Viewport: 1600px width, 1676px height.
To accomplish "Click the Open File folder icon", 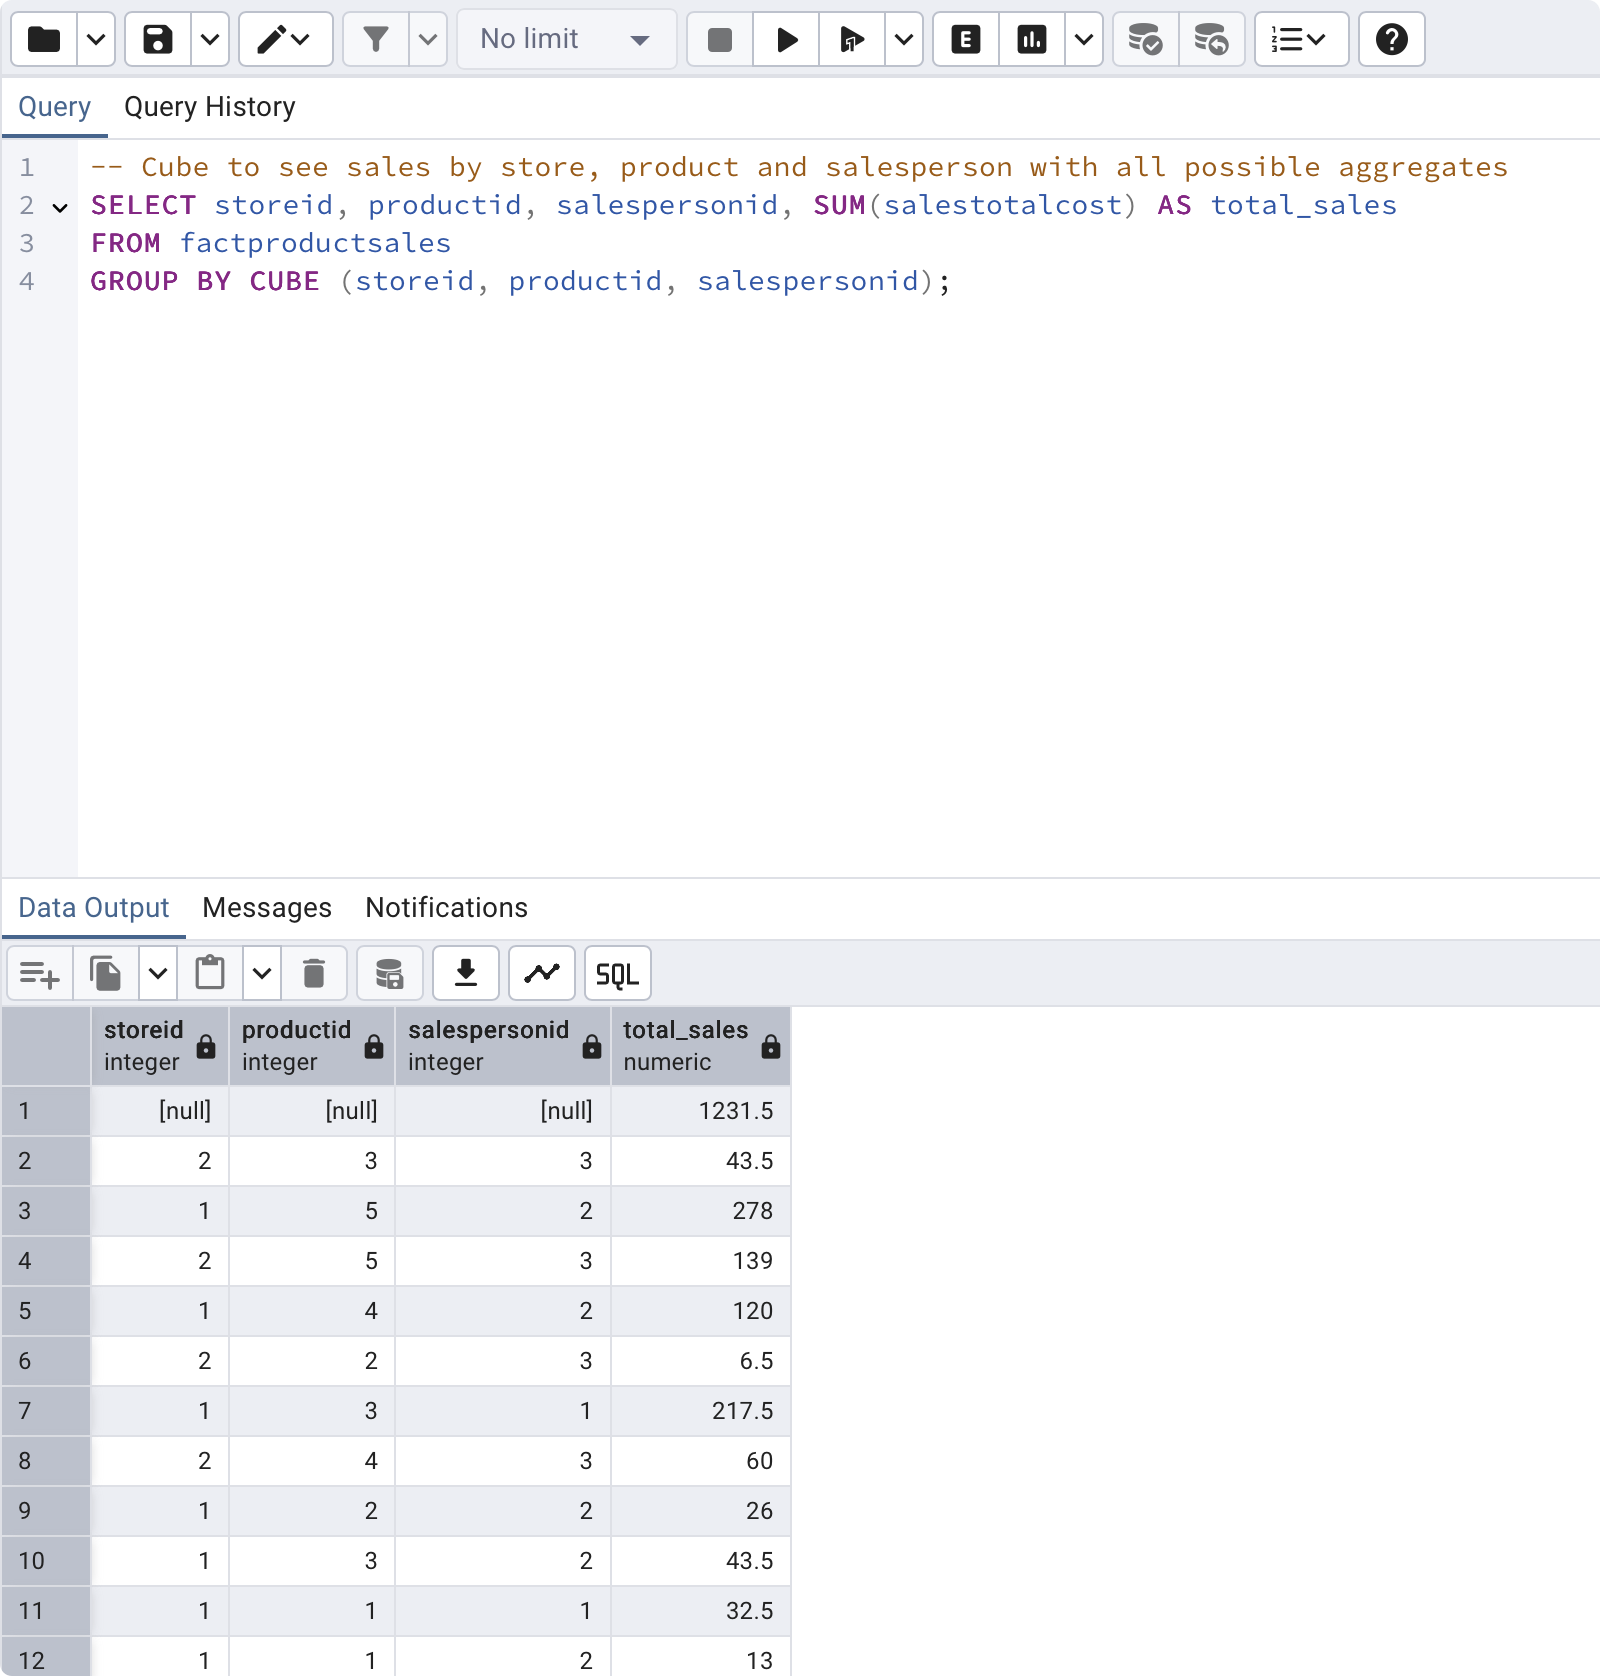I will click(x=44, y=40).
